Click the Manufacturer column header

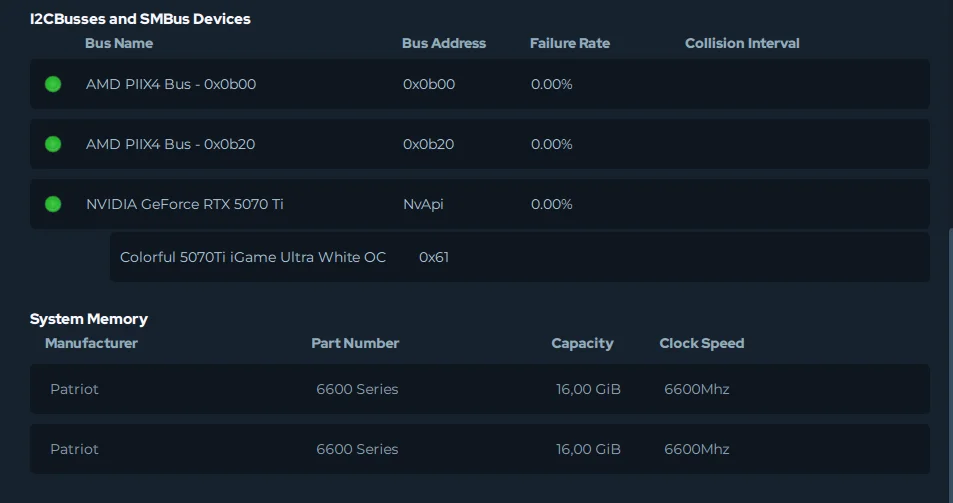91,343
